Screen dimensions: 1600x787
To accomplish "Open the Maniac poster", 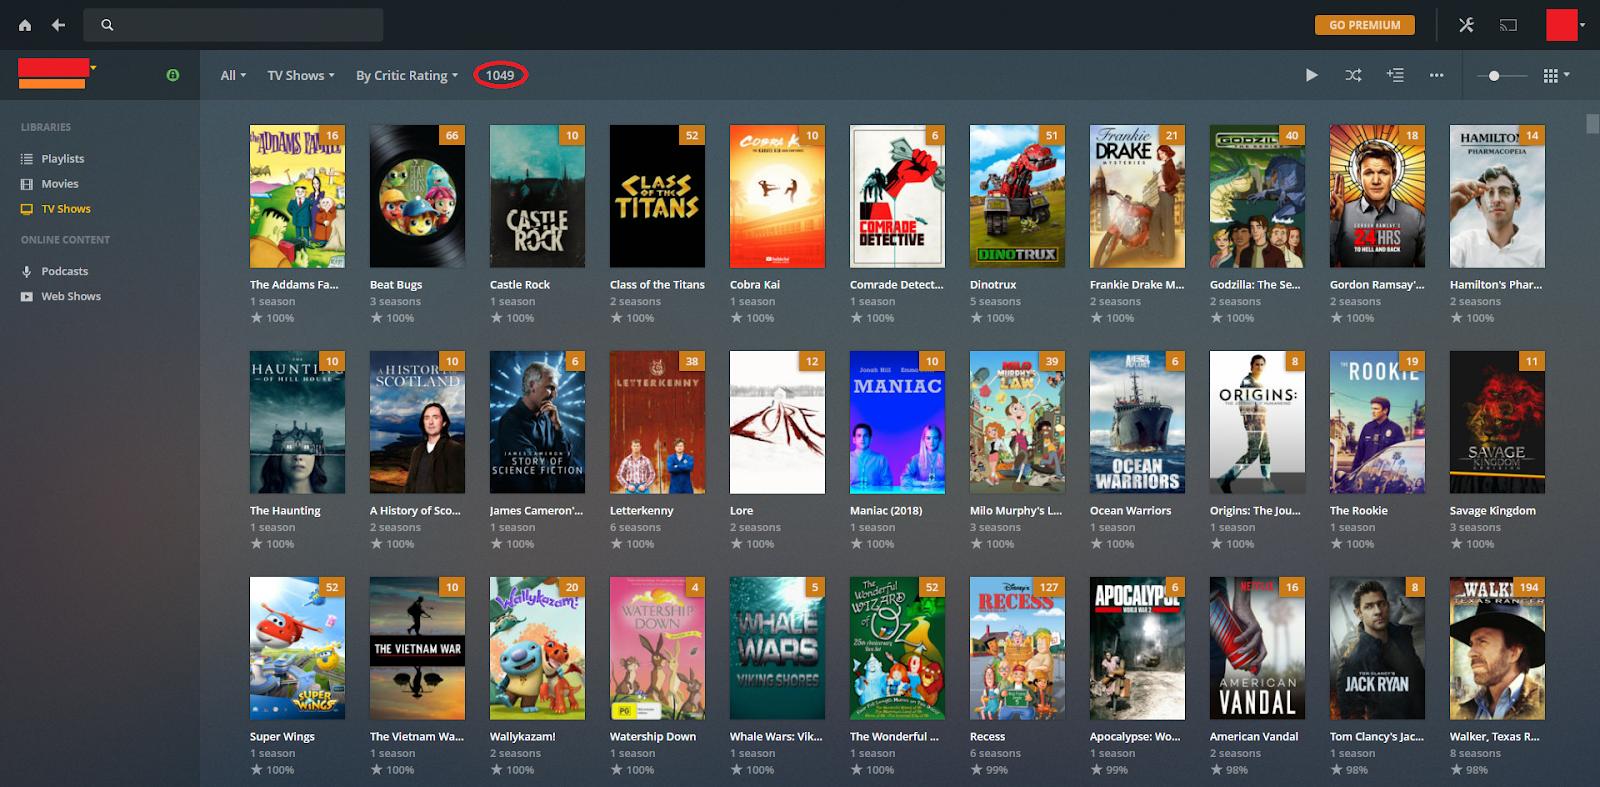I will [897, 422].
